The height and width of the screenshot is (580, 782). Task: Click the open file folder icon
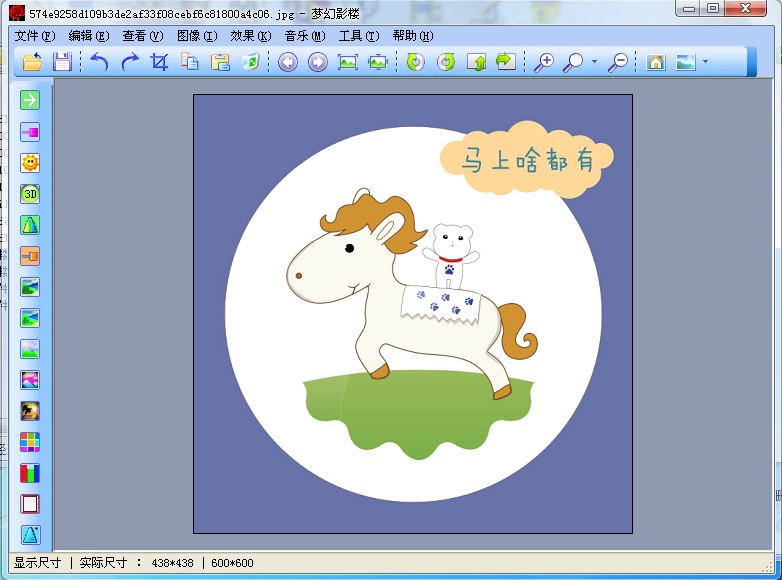[x=32, y=62]
